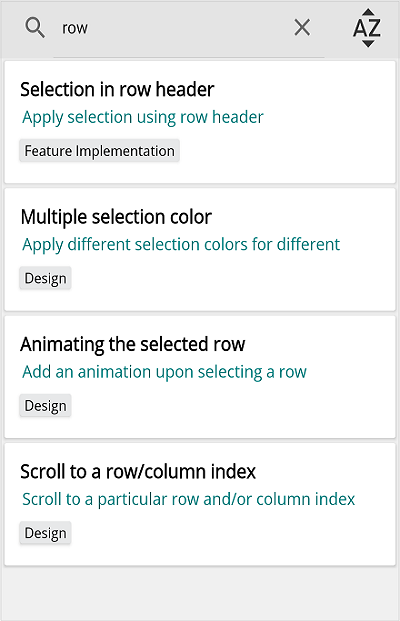The height and width of the screenshot is (621, 400).
Task: Open 'Animating the selected row' title
Action: click(133, 344)
